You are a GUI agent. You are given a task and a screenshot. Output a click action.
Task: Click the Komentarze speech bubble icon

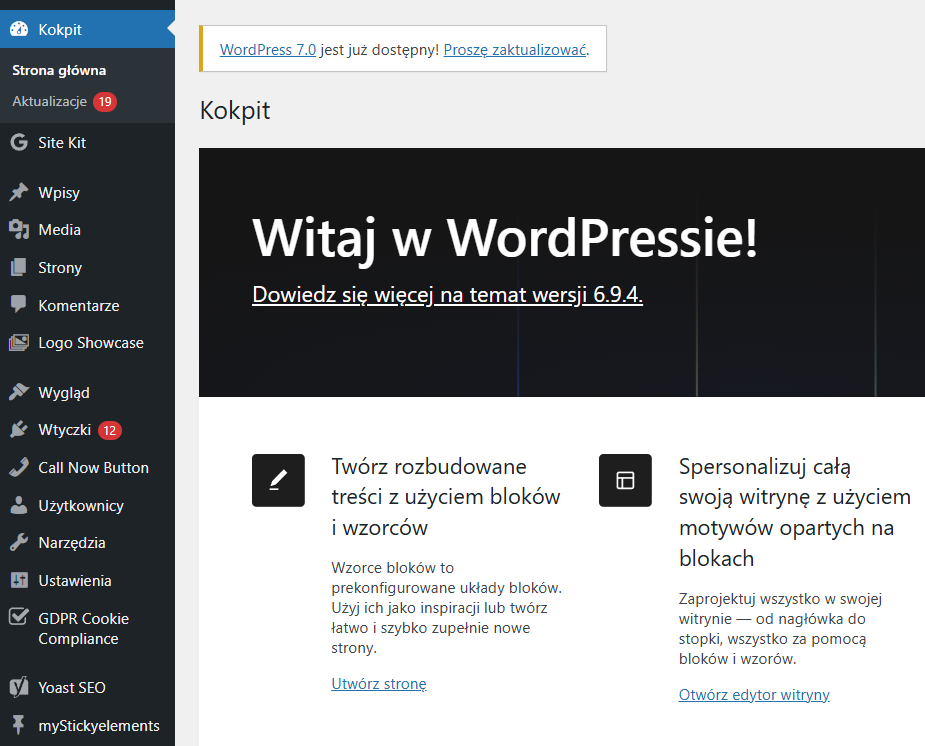coord(19,304)
